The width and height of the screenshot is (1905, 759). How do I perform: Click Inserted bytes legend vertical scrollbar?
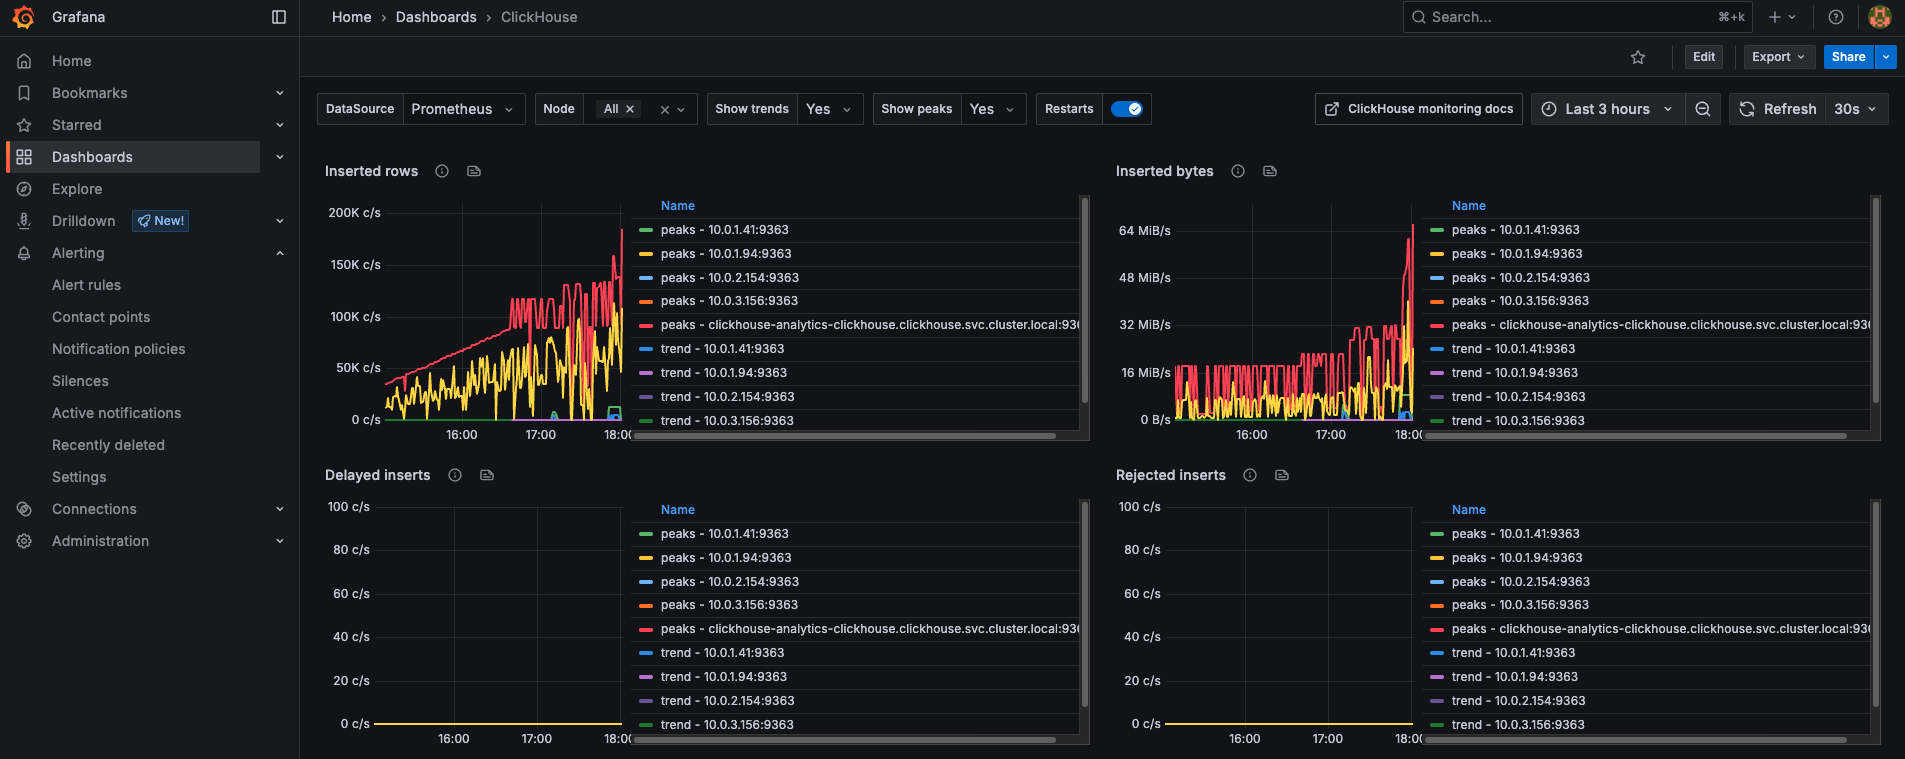point(1876,300)
